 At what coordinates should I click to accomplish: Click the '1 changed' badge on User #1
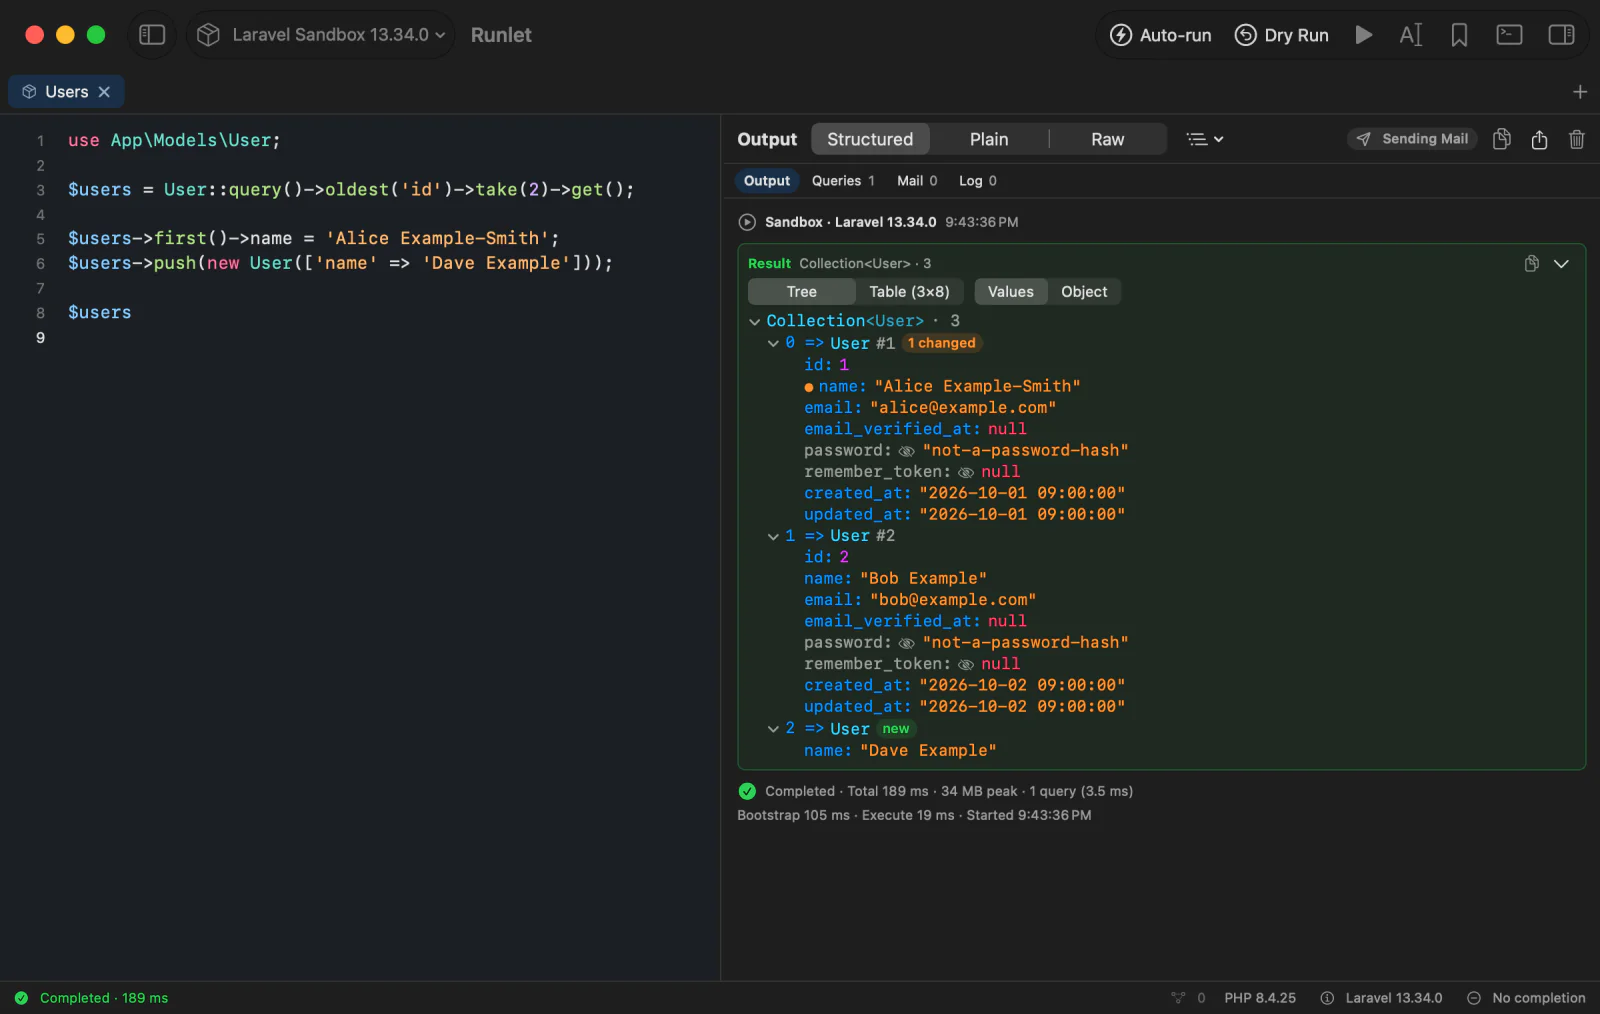click(941, 343)
